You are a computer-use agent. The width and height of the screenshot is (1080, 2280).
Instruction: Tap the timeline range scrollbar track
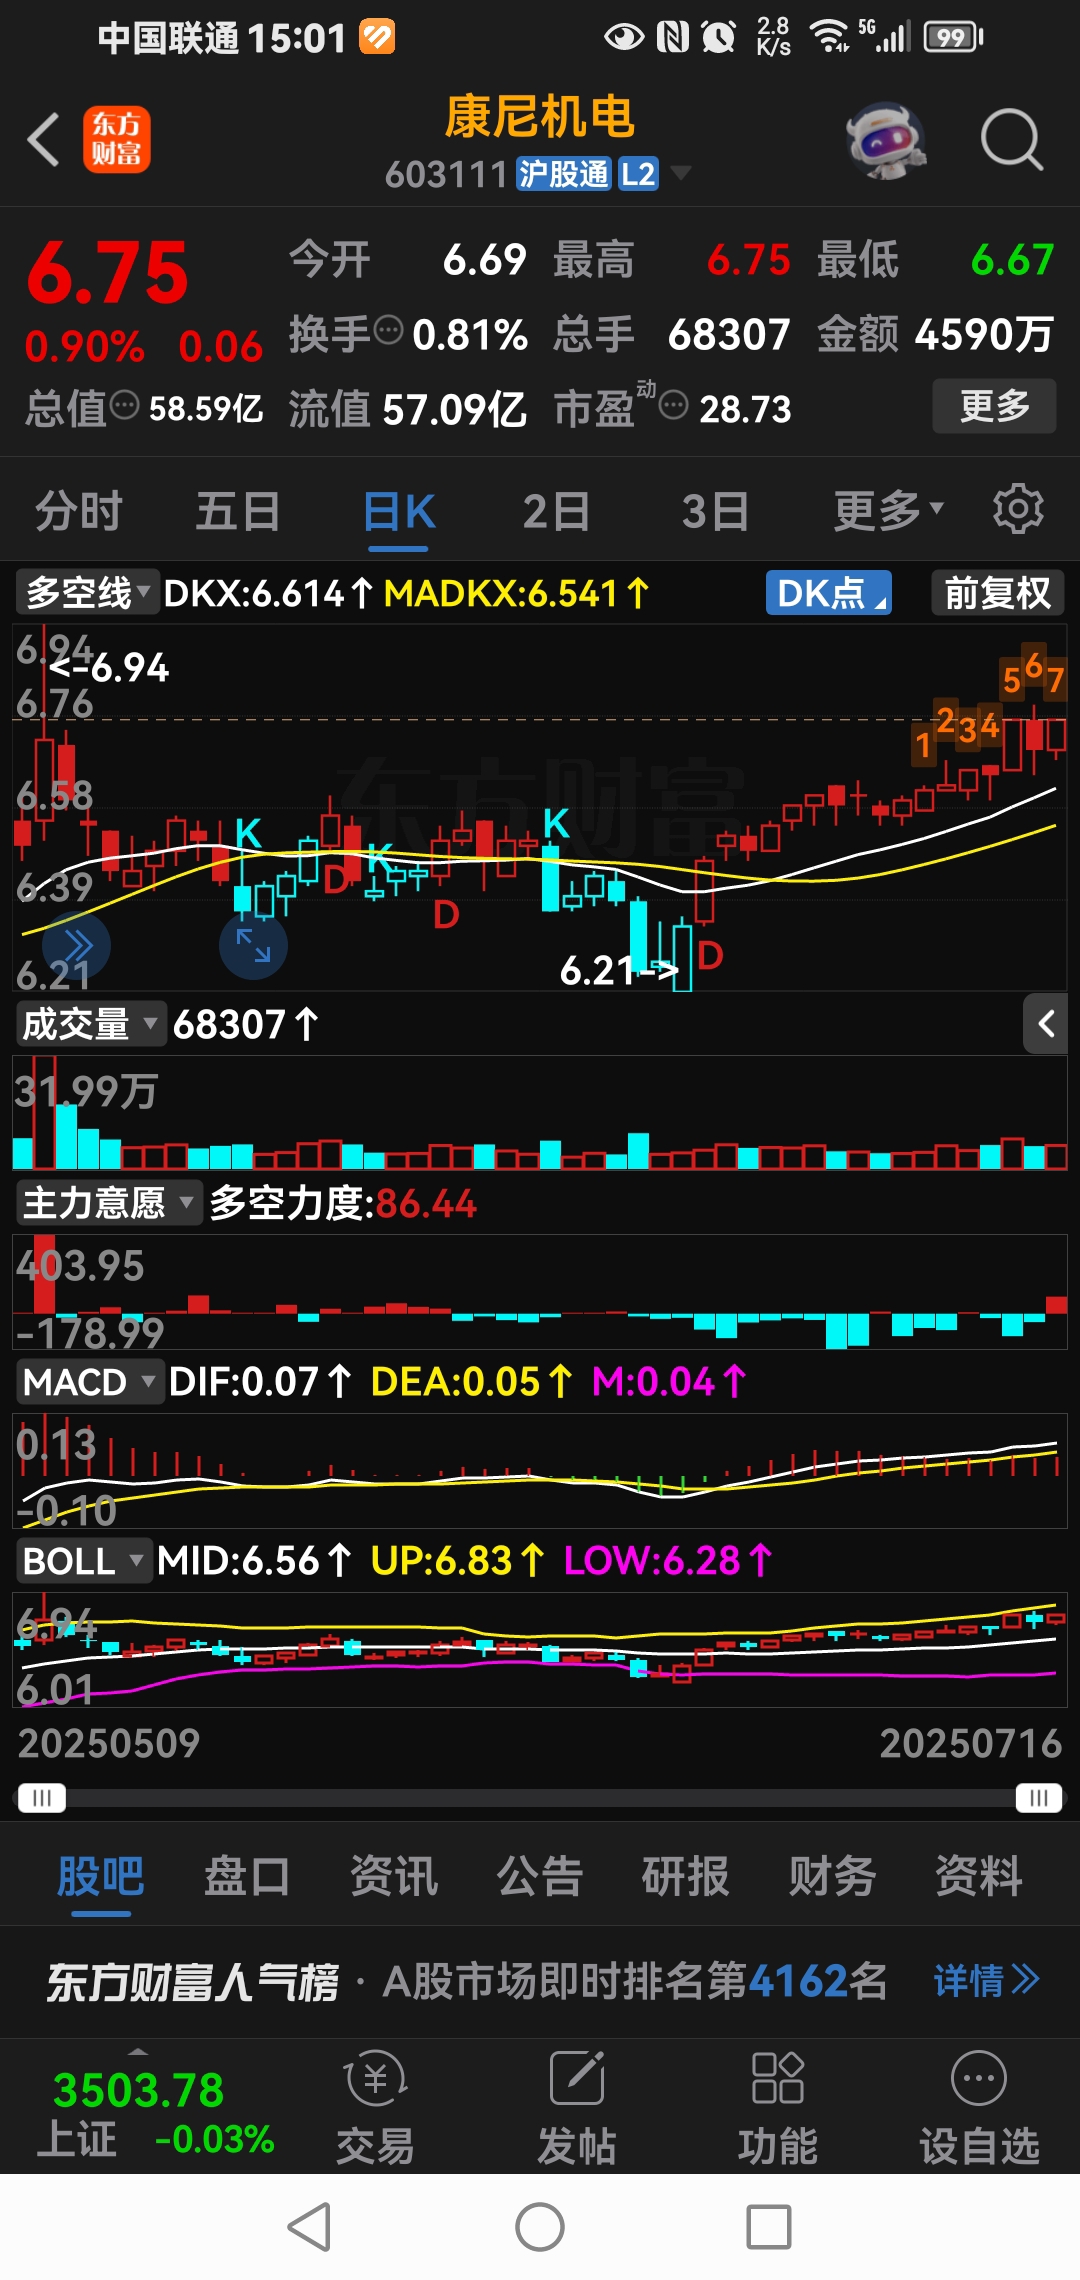pos(540,1798)
